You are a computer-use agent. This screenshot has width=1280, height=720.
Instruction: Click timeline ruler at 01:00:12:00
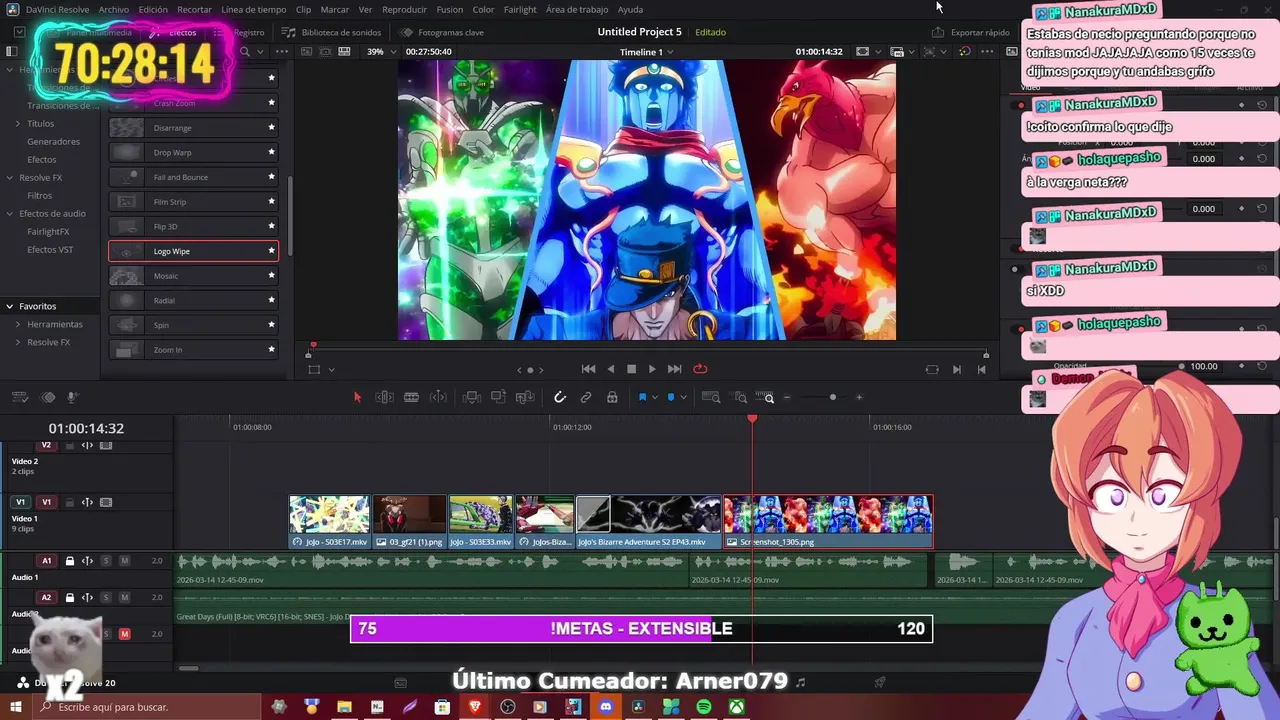pyautogui.click(x=572, y=427)
